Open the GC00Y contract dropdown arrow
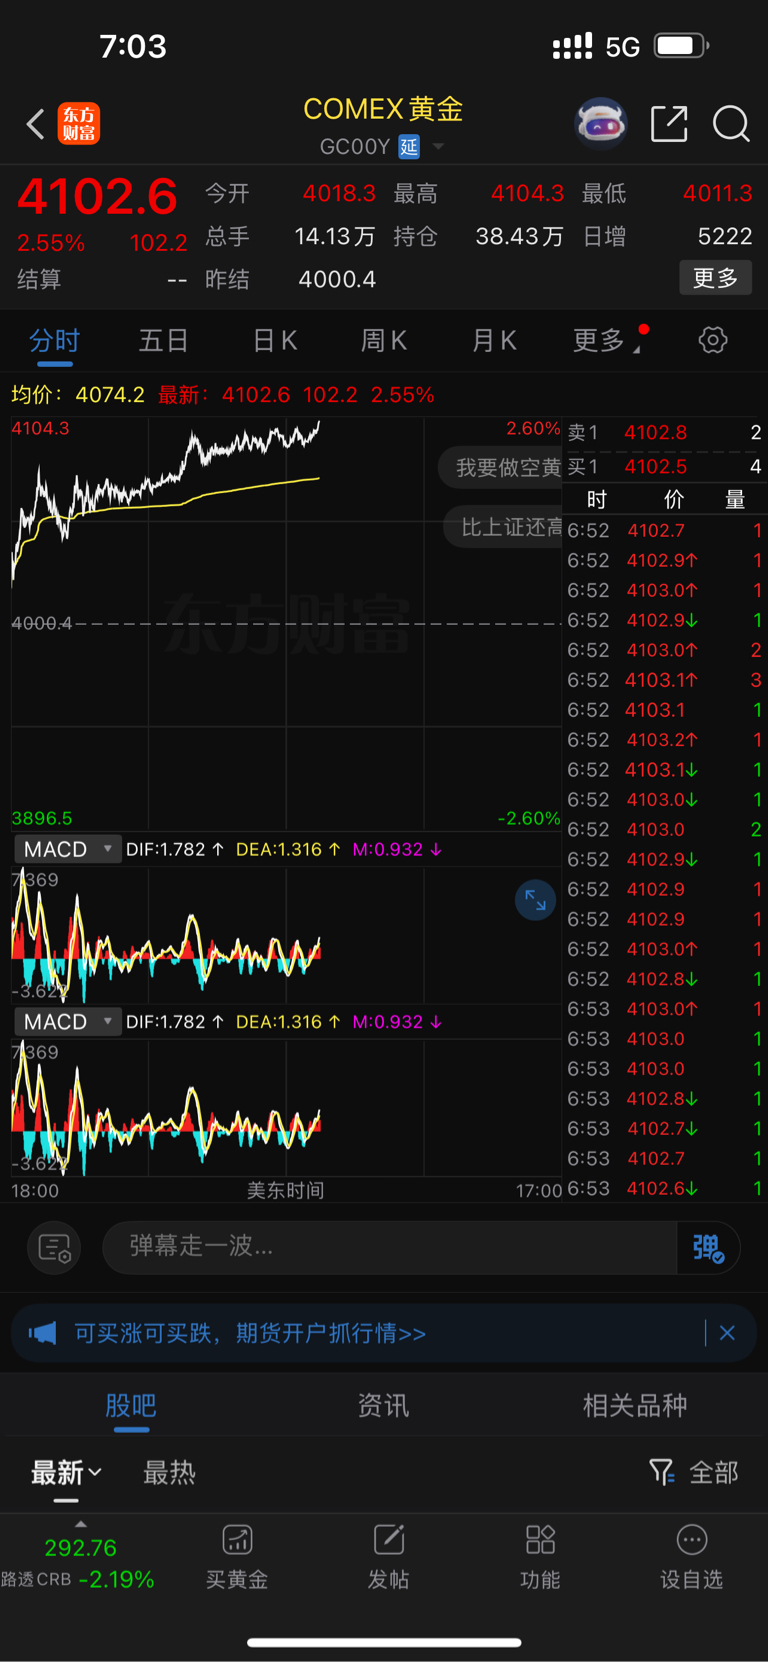 click(438, 147)
